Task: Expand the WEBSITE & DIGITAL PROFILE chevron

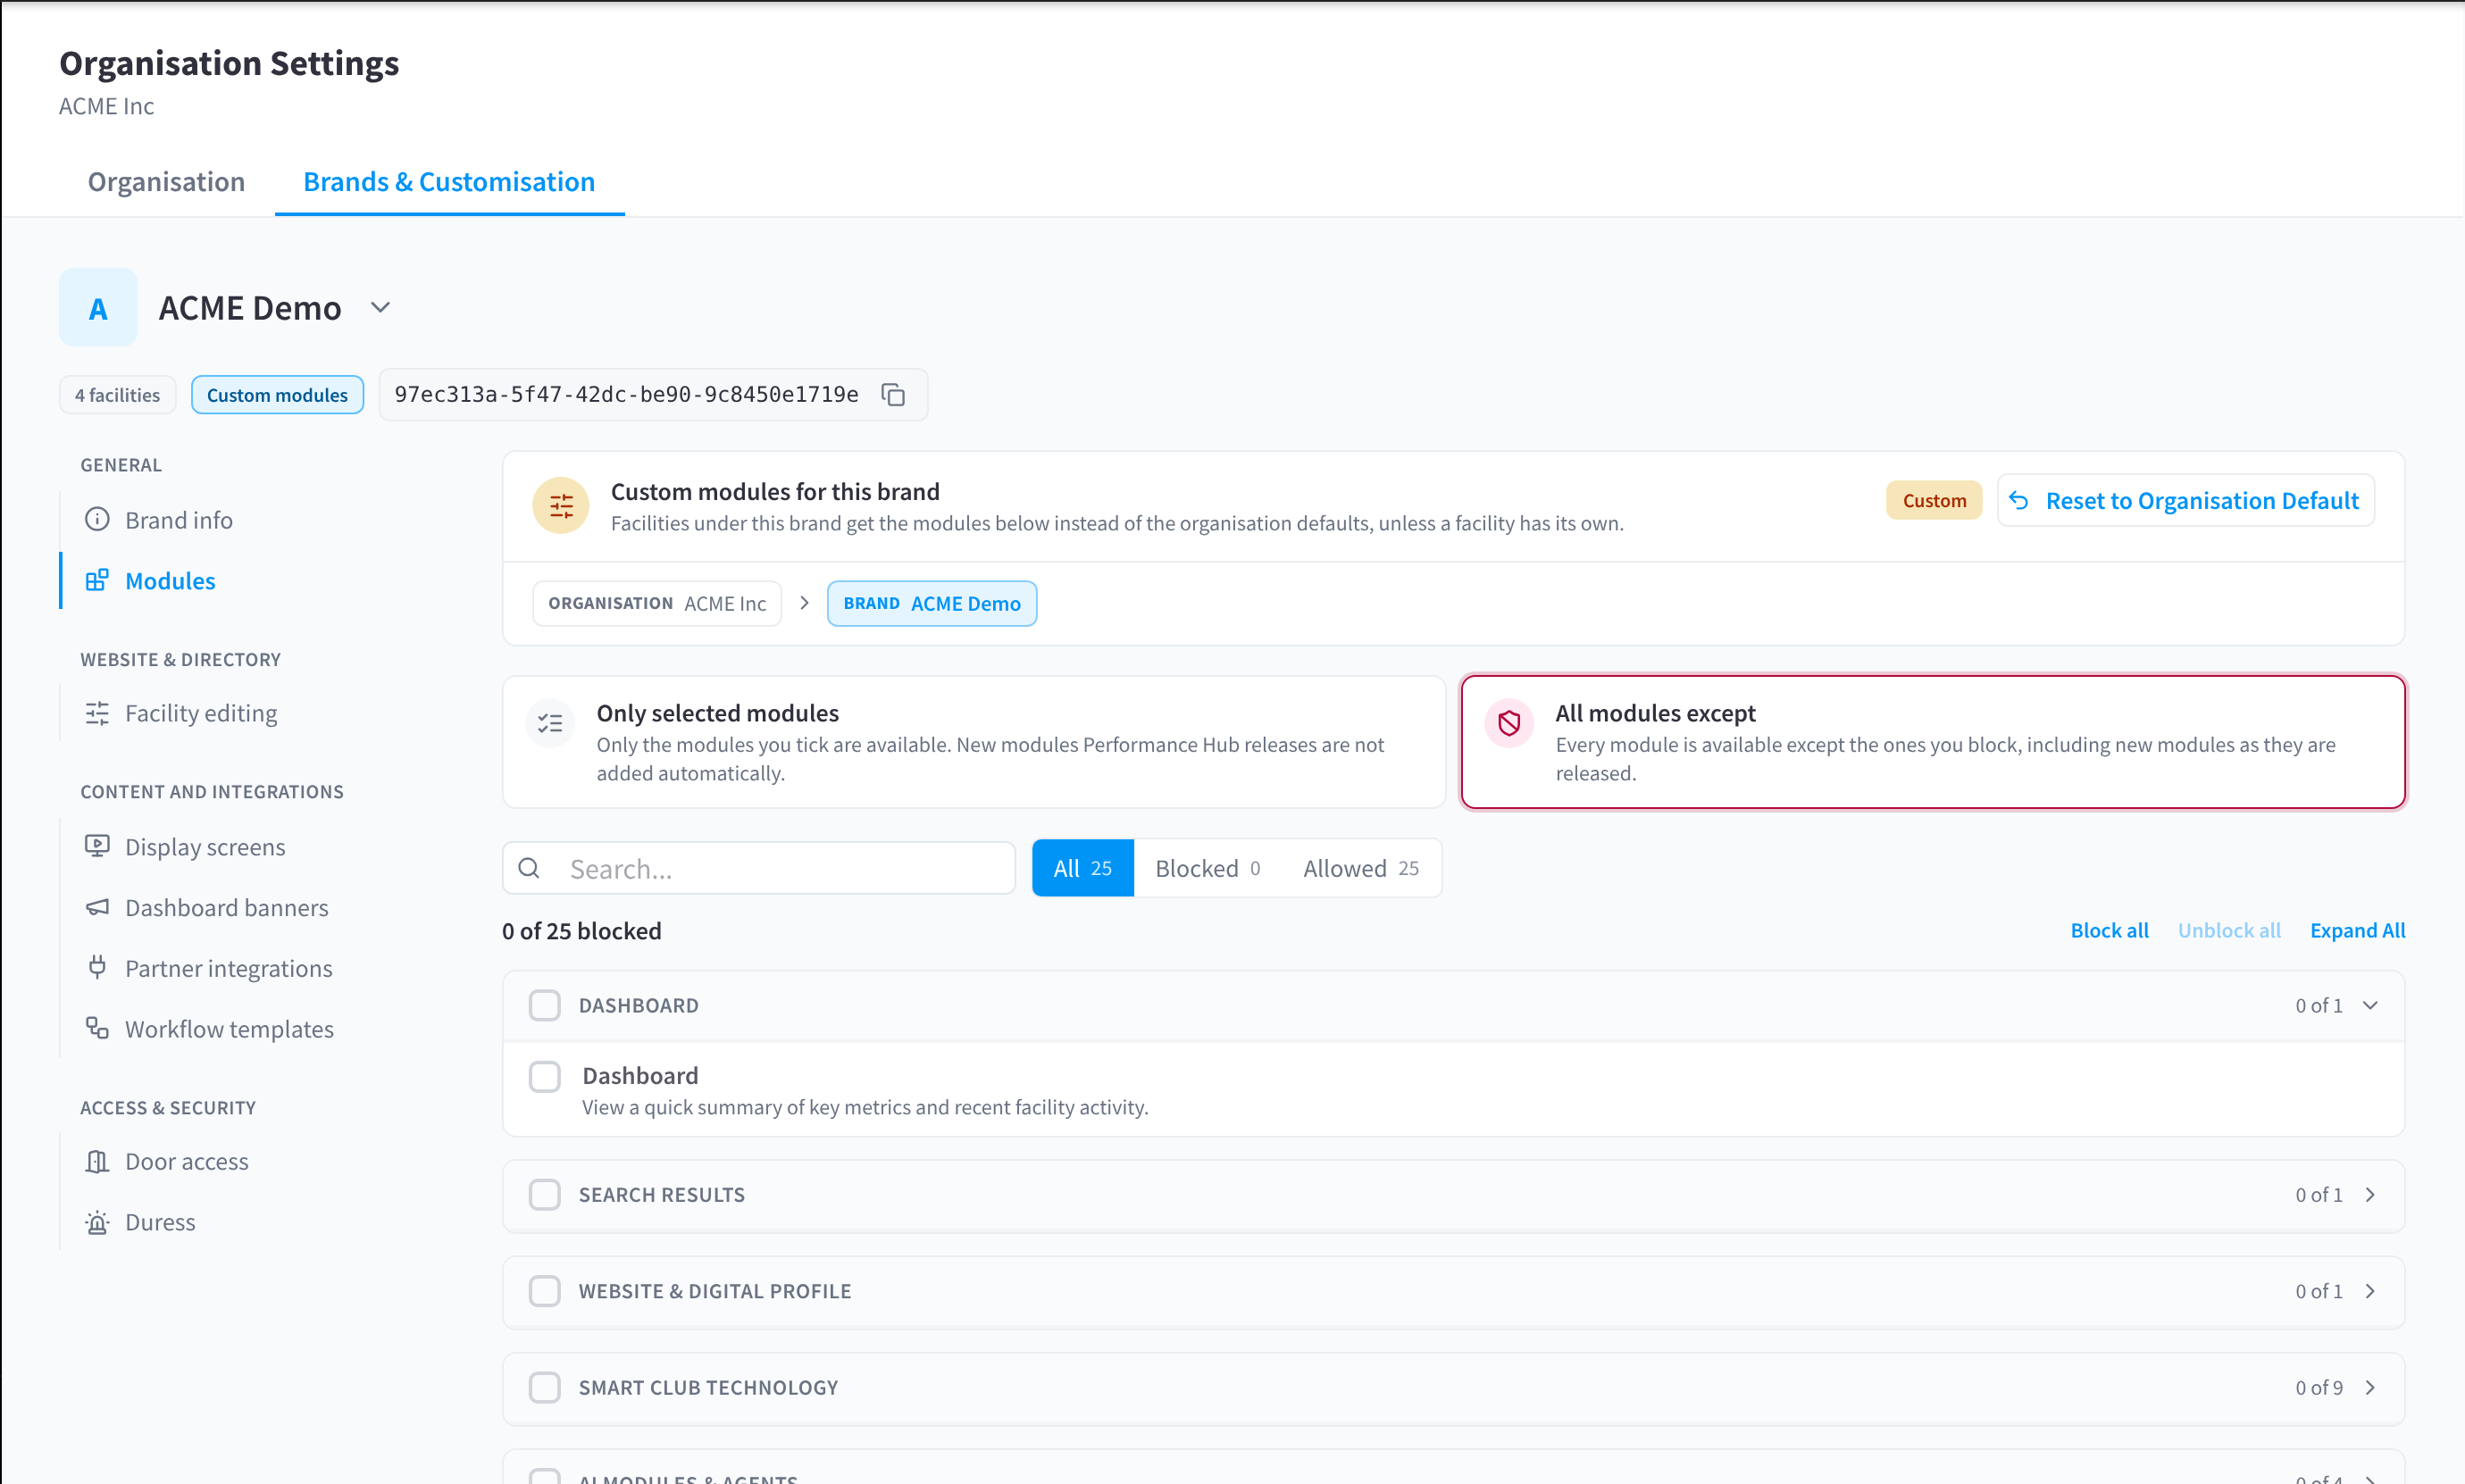Action: coord(2370,1291)
